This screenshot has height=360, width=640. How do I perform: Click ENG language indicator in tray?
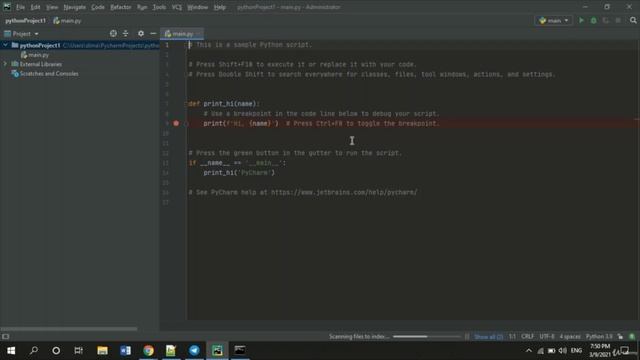click(576, 350)
